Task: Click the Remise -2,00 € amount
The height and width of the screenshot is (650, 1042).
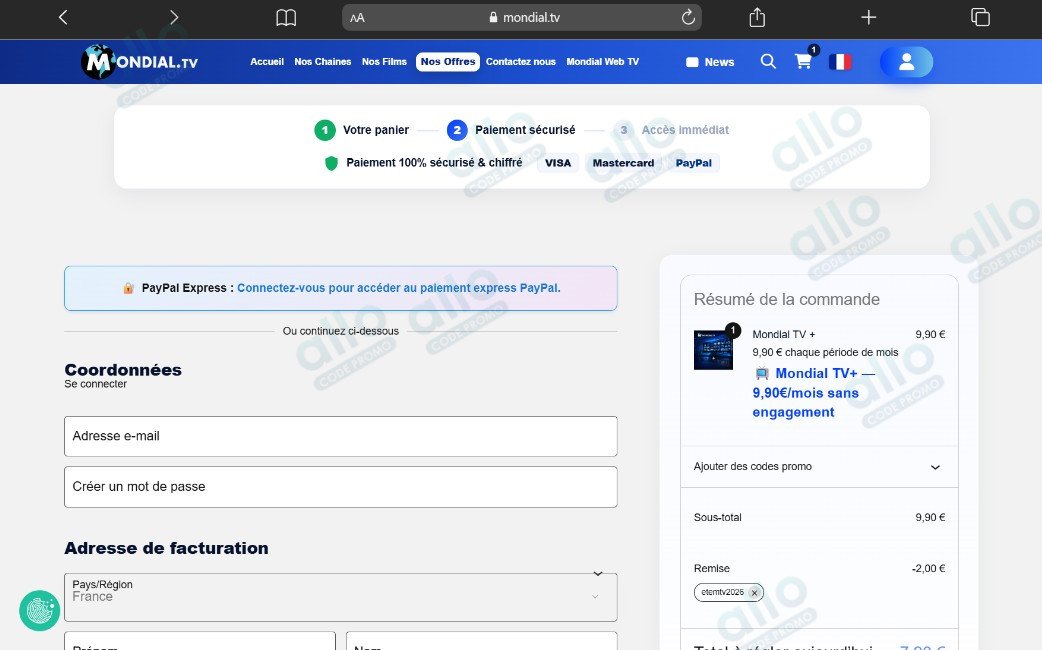Action: (x=928, y=568)
